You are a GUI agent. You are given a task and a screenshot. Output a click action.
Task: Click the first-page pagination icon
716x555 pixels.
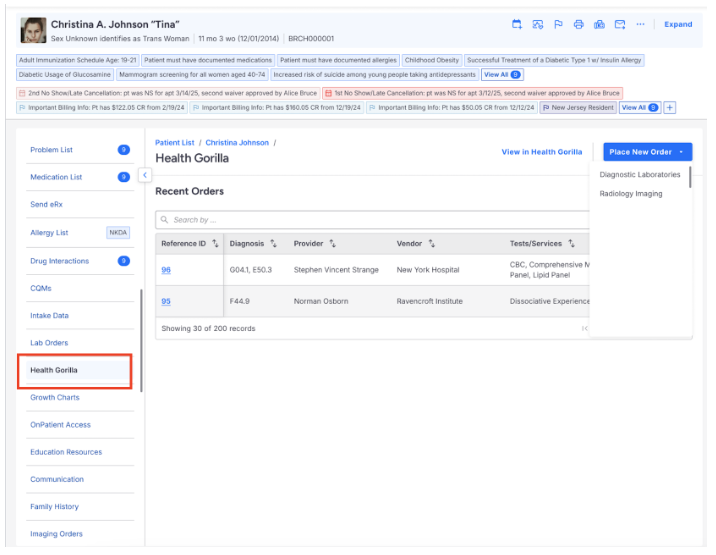[x=584, y=328]
